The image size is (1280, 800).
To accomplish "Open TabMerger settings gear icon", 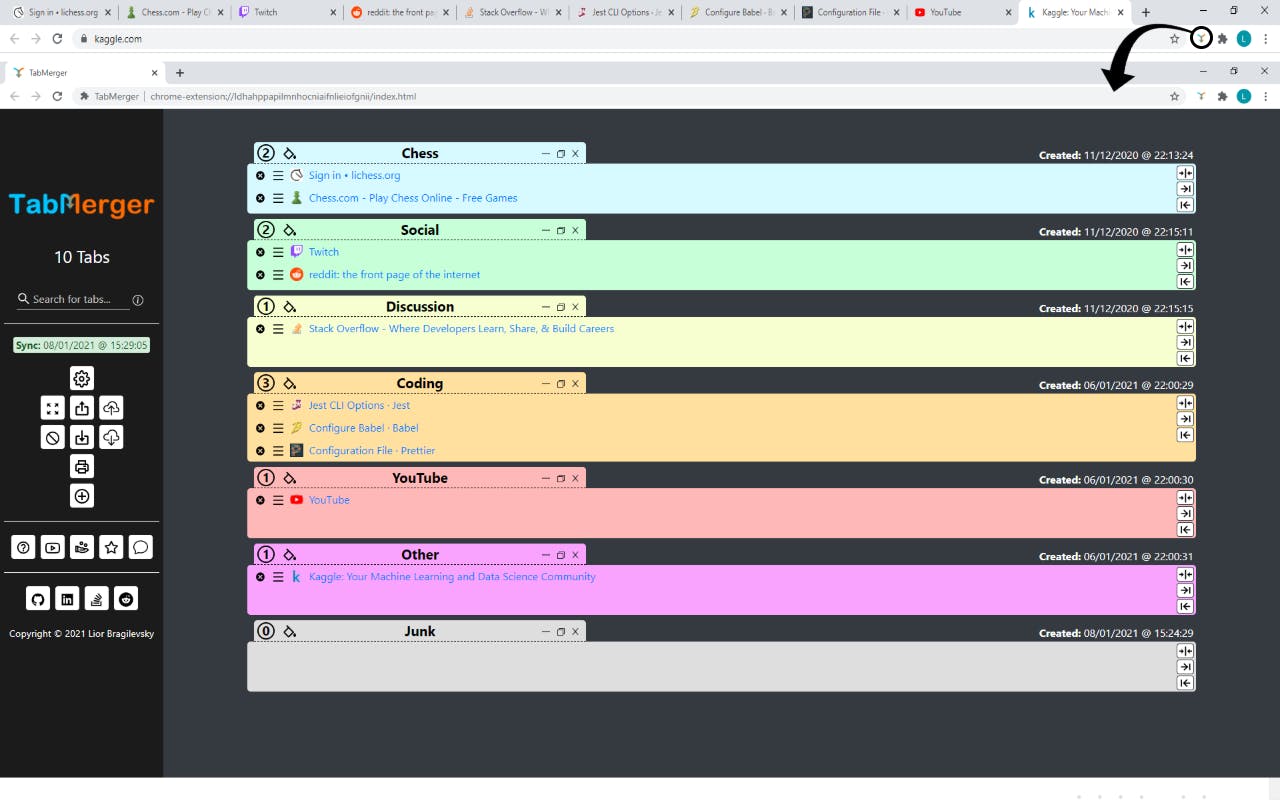I will coord(82,378).
